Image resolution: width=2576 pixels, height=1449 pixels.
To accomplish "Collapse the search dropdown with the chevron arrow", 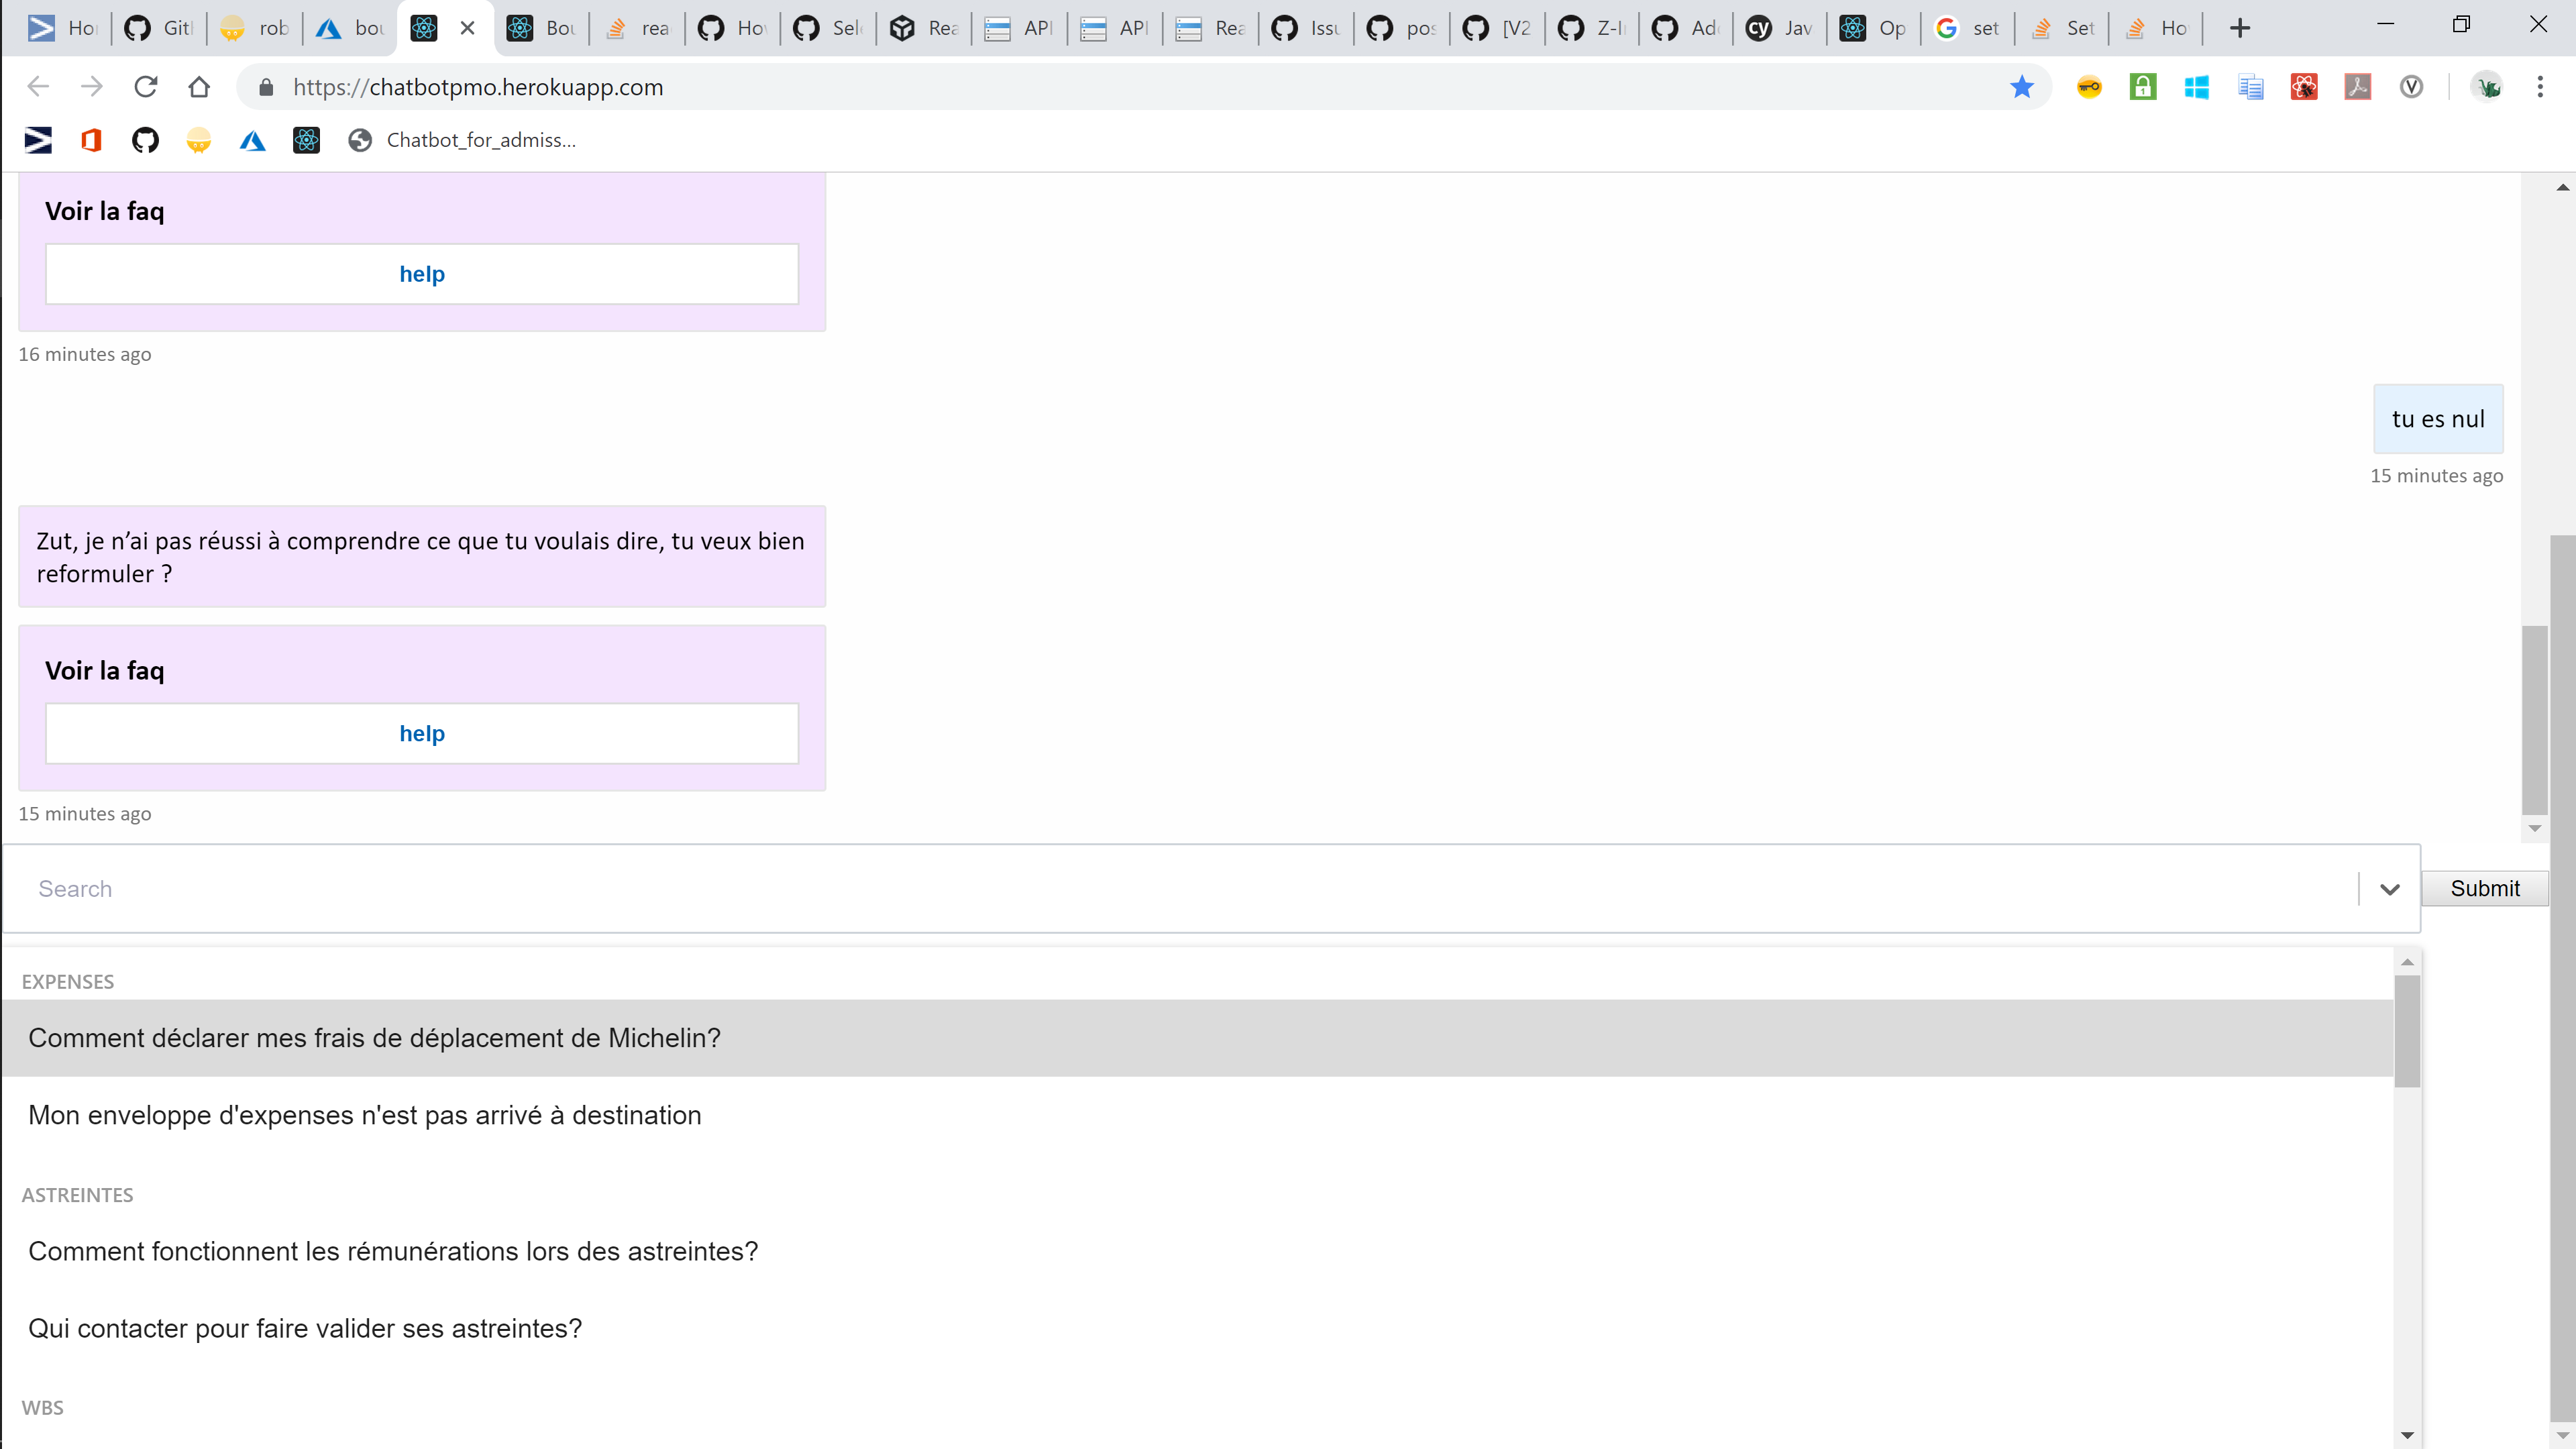I will (2389, 889).
